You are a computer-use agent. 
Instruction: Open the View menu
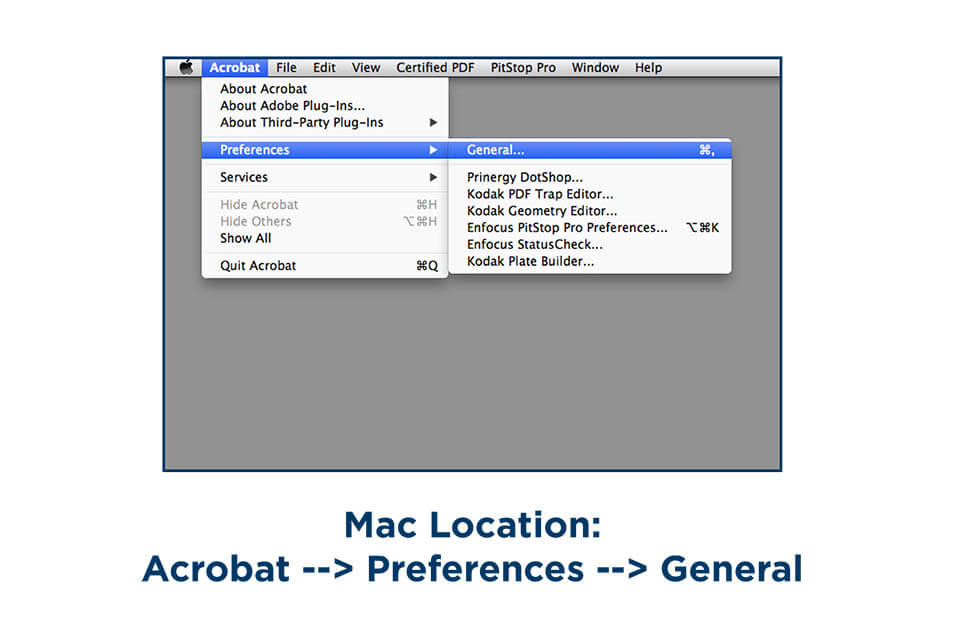tap(366, 67)
